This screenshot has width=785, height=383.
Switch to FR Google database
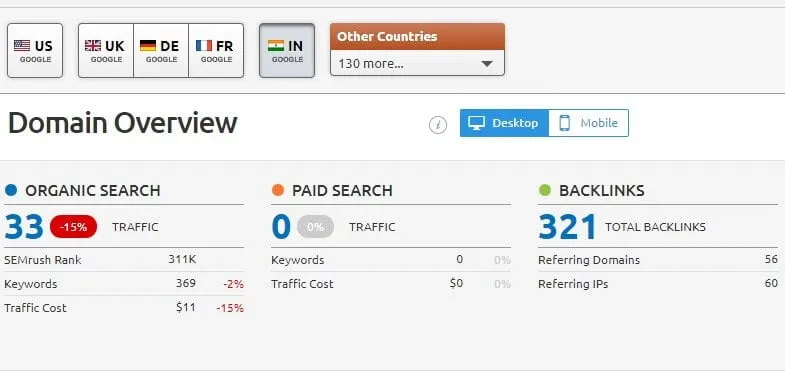[x=216, y=51]
